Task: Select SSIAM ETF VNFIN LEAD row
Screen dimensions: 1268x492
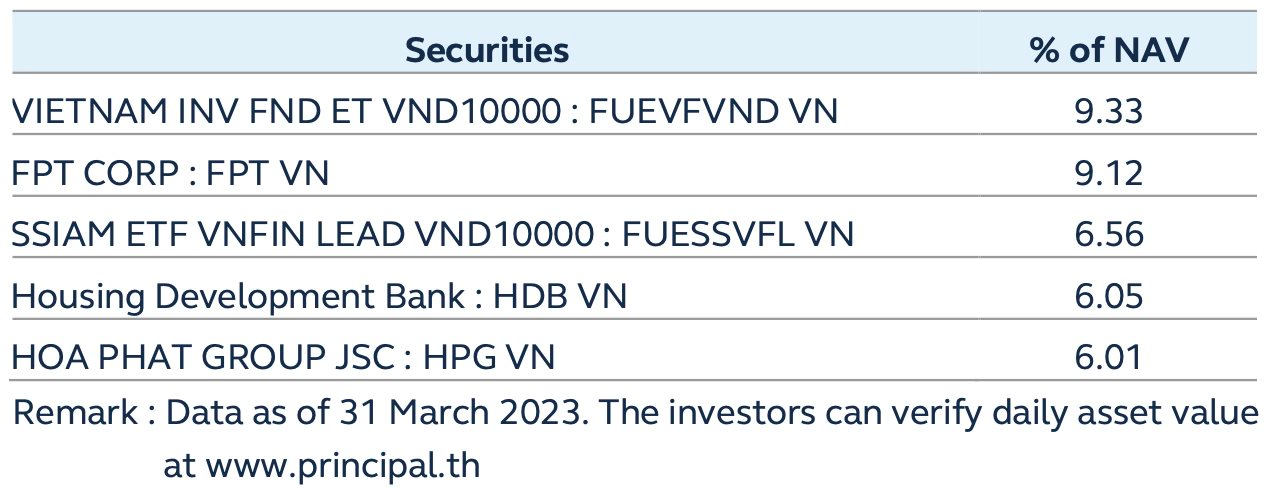Action: tap(634, 235)
